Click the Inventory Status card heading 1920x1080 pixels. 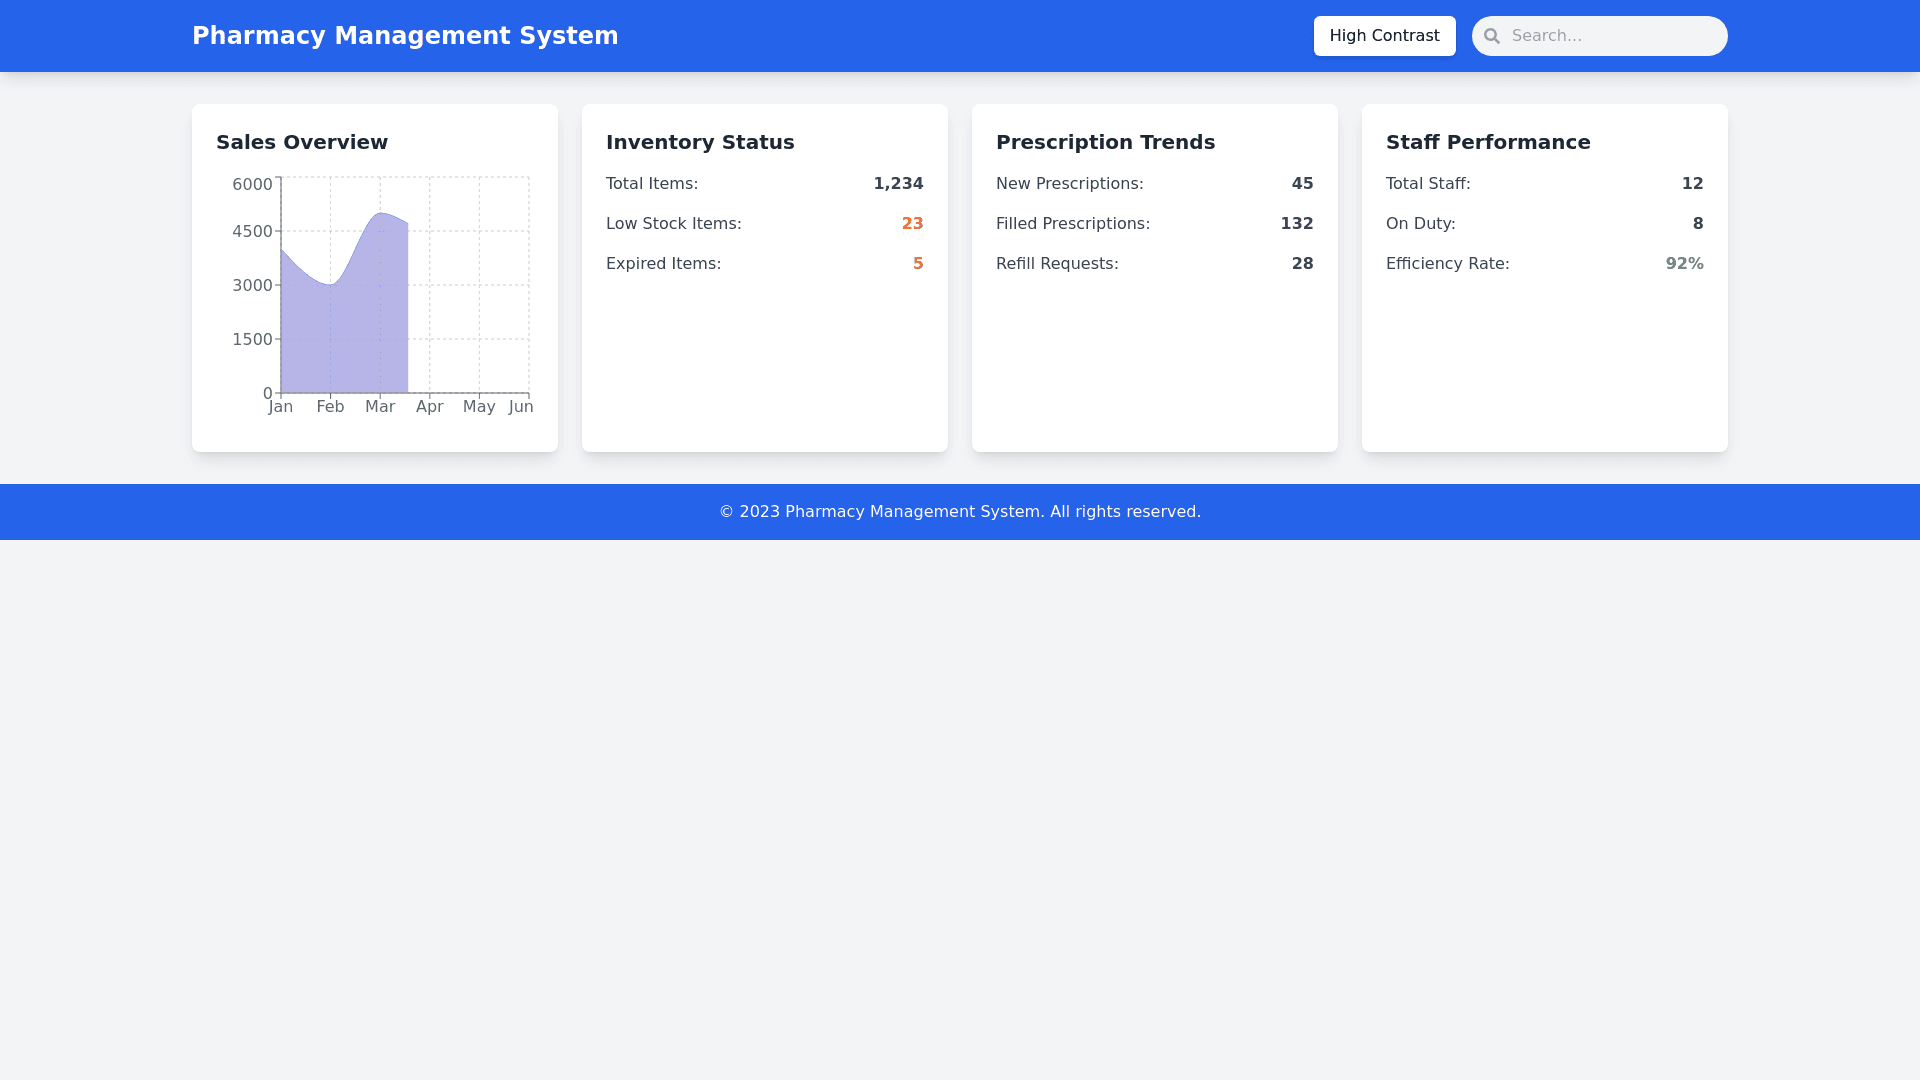click(x=700, y=142)
